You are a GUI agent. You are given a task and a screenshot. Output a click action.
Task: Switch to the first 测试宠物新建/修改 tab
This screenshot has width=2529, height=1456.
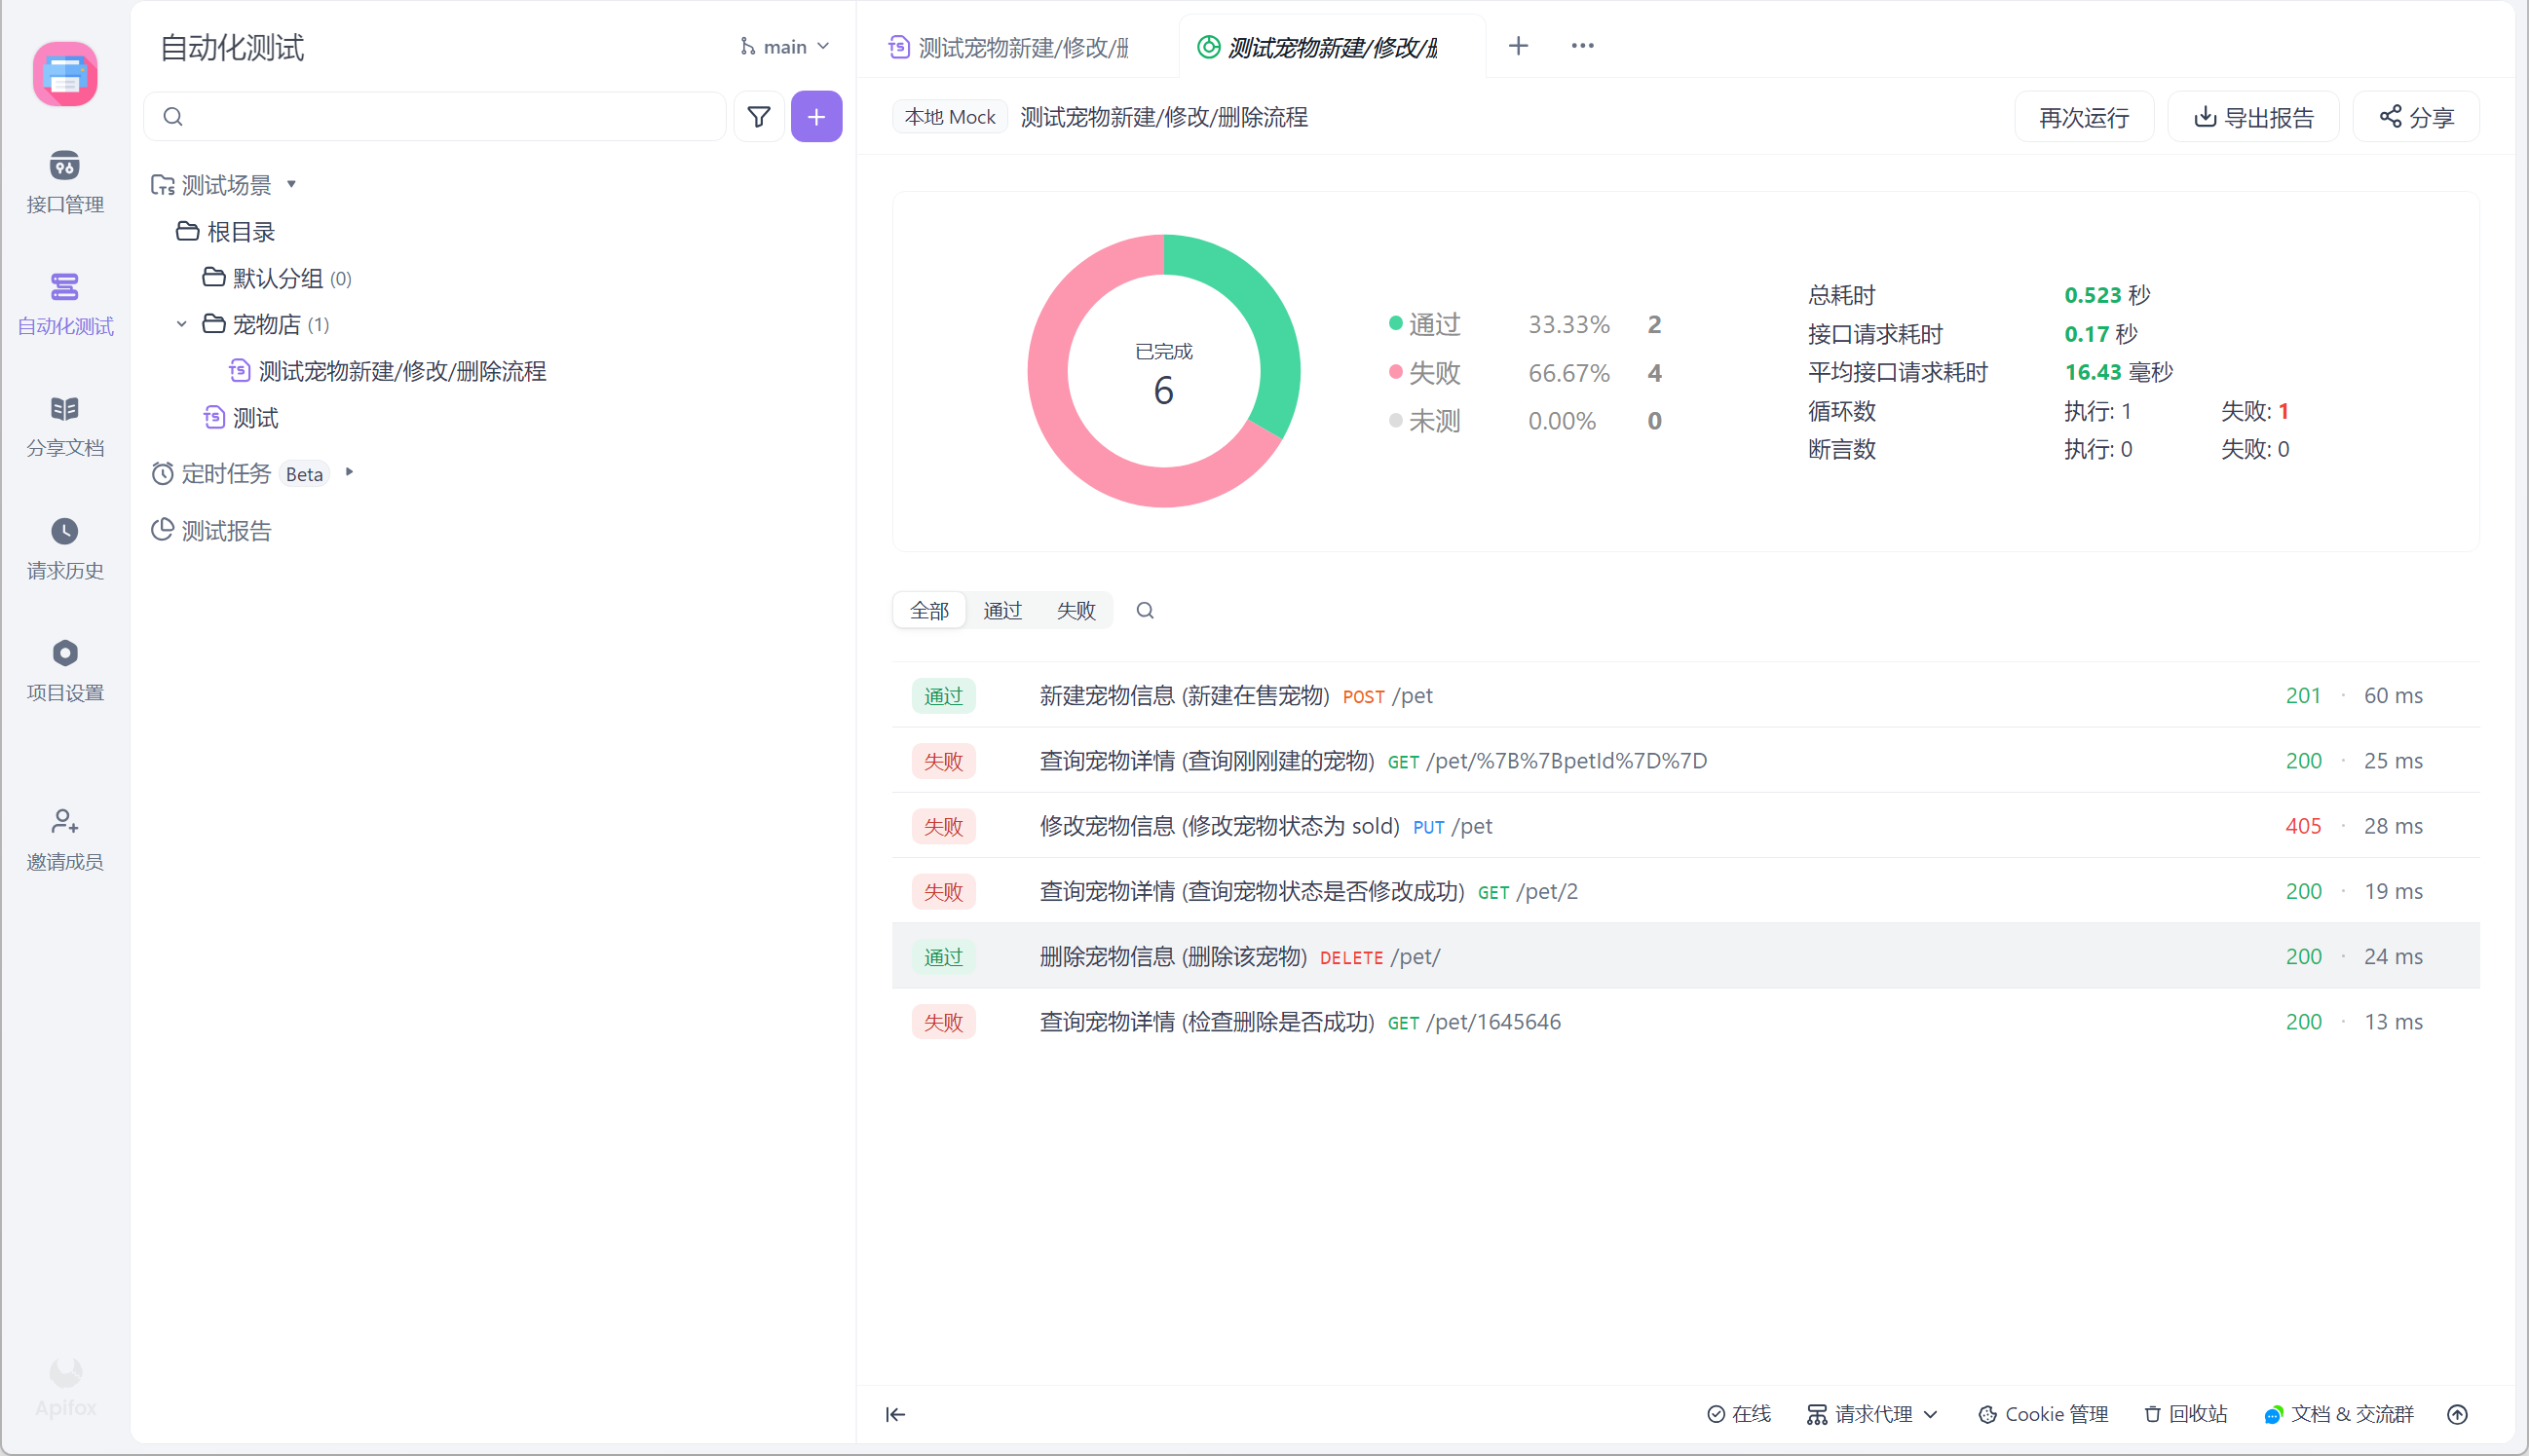pyautogui.click(x=1020, y=47)
